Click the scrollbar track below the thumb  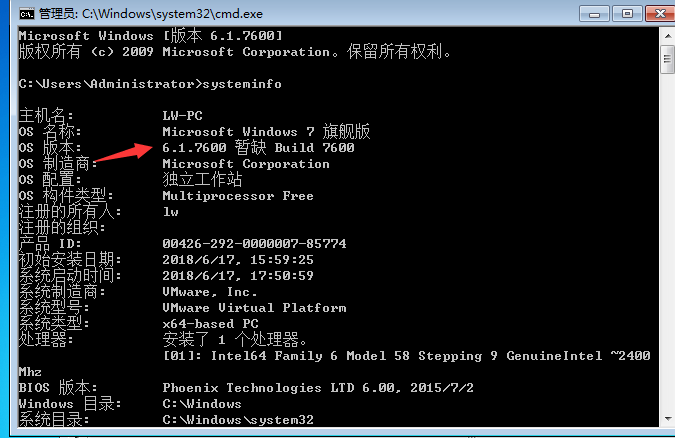click(667, 250)
